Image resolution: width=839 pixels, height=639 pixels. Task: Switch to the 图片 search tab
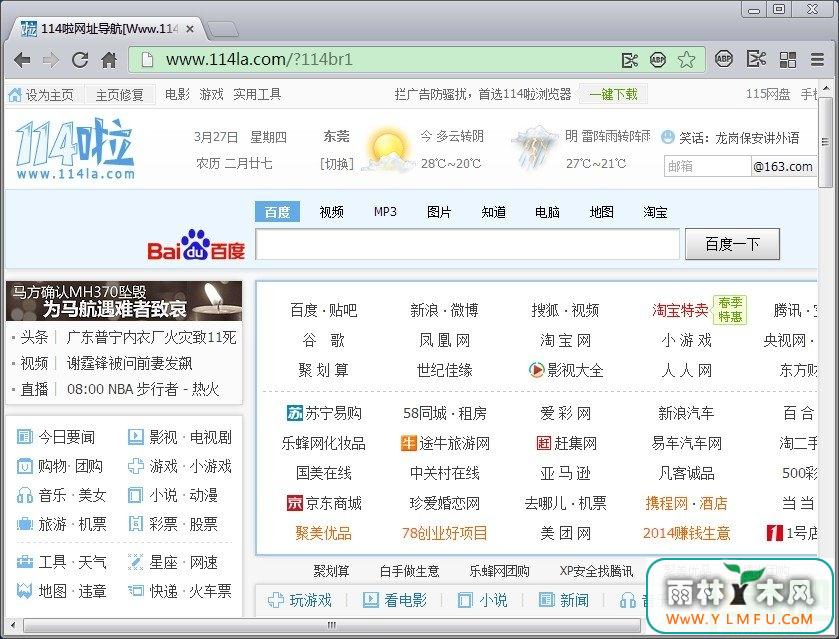[439, 212]
